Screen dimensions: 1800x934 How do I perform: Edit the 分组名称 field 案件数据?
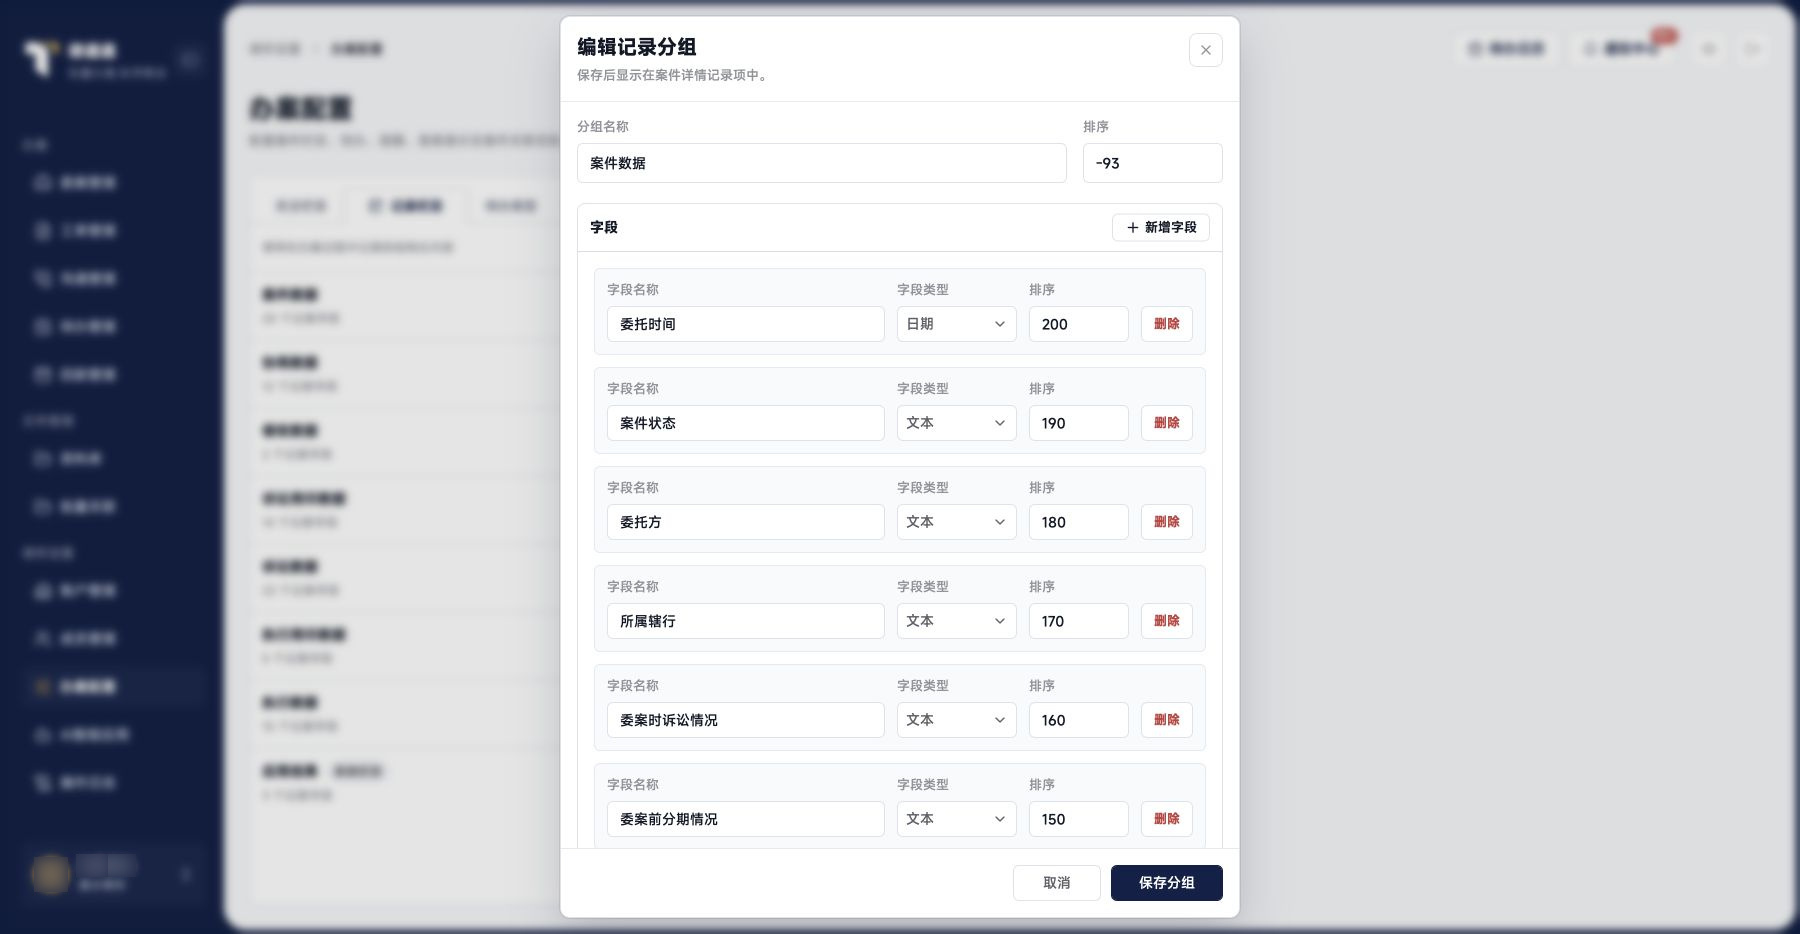[821, 163]
